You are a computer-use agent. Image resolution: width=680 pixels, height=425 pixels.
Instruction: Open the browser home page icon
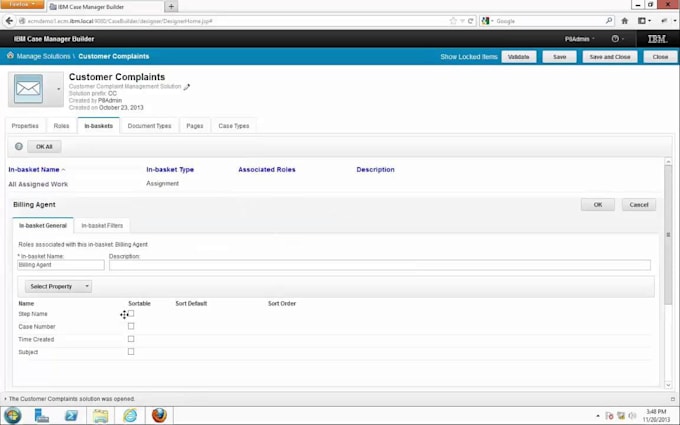point(624,20)
